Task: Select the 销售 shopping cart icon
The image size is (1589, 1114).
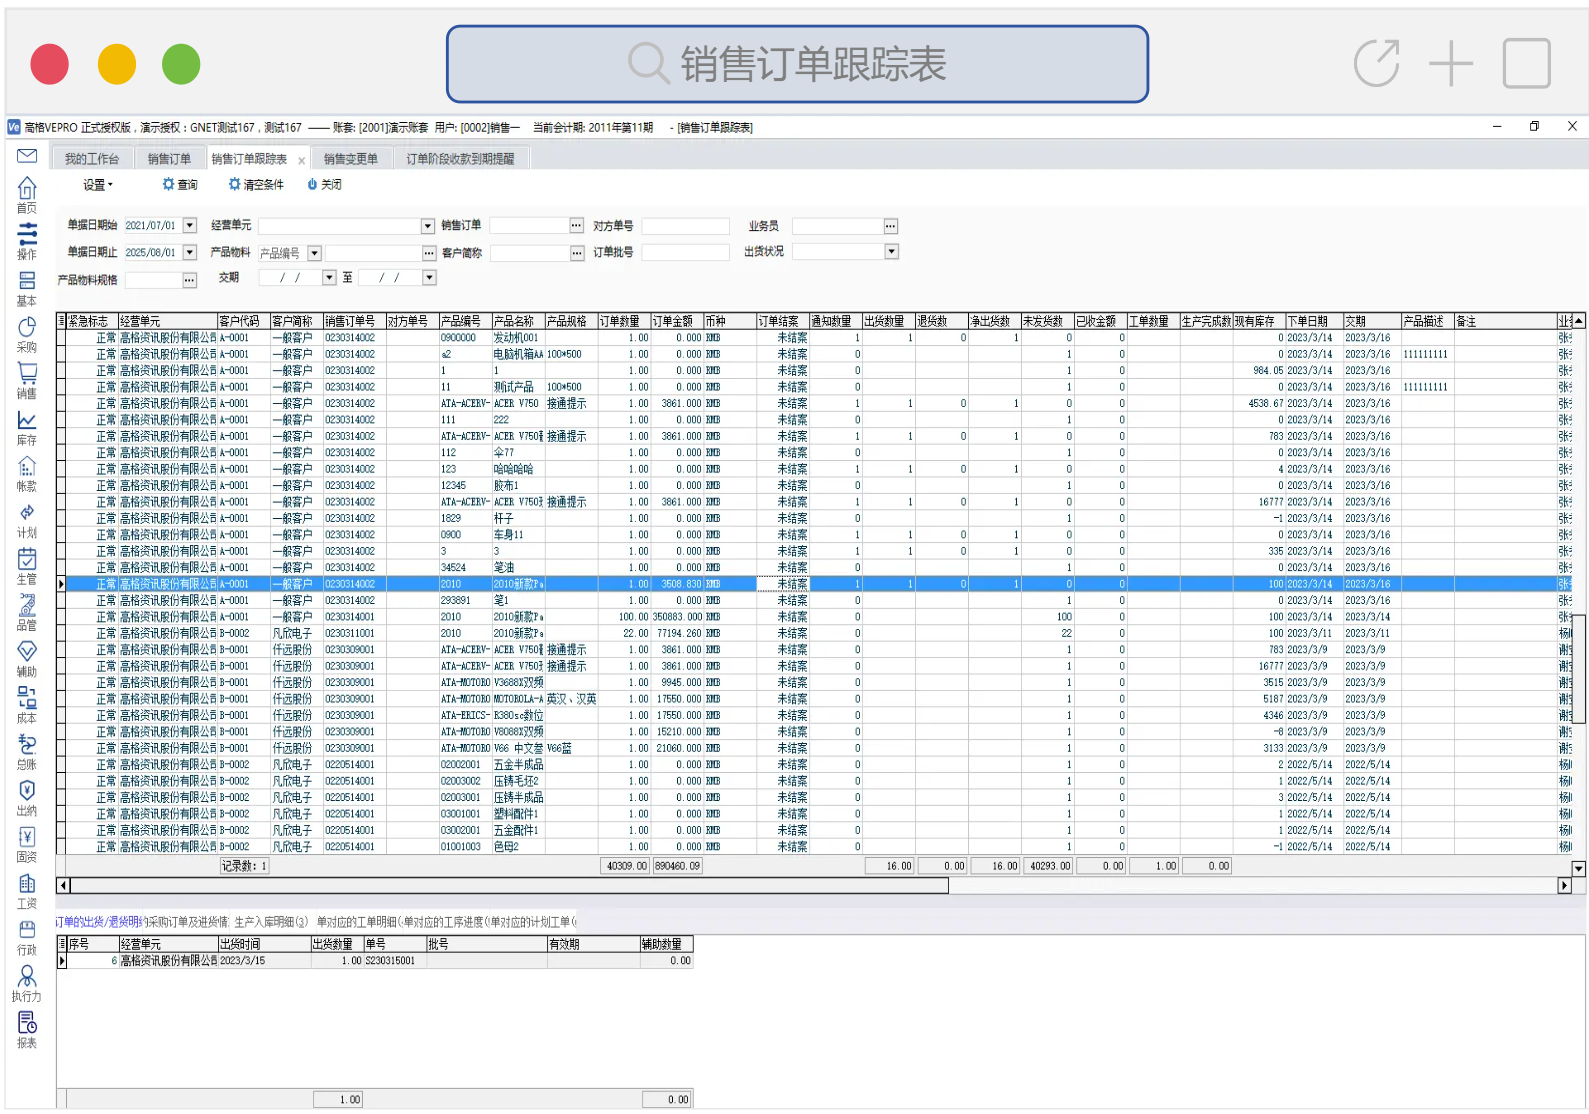Action: [x=27, y=375]
